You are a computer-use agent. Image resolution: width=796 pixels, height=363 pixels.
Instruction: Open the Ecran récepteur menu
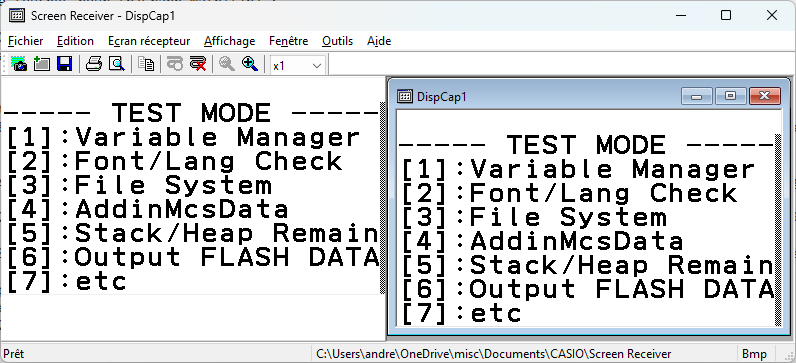[x=149, y=41]
